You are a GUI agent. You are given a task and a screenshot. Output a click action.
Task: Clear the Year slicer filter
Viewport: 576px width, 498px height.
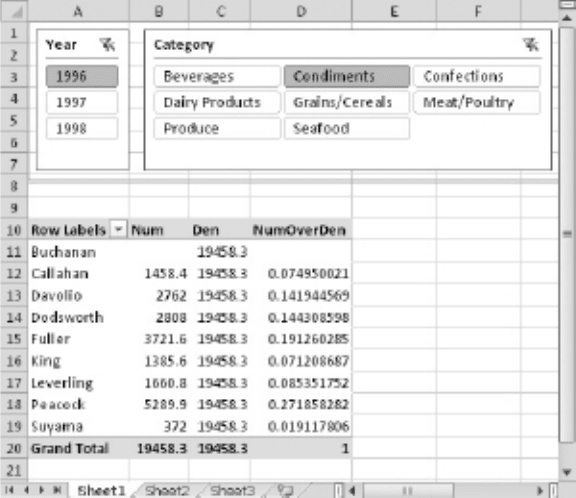[108, 45]
